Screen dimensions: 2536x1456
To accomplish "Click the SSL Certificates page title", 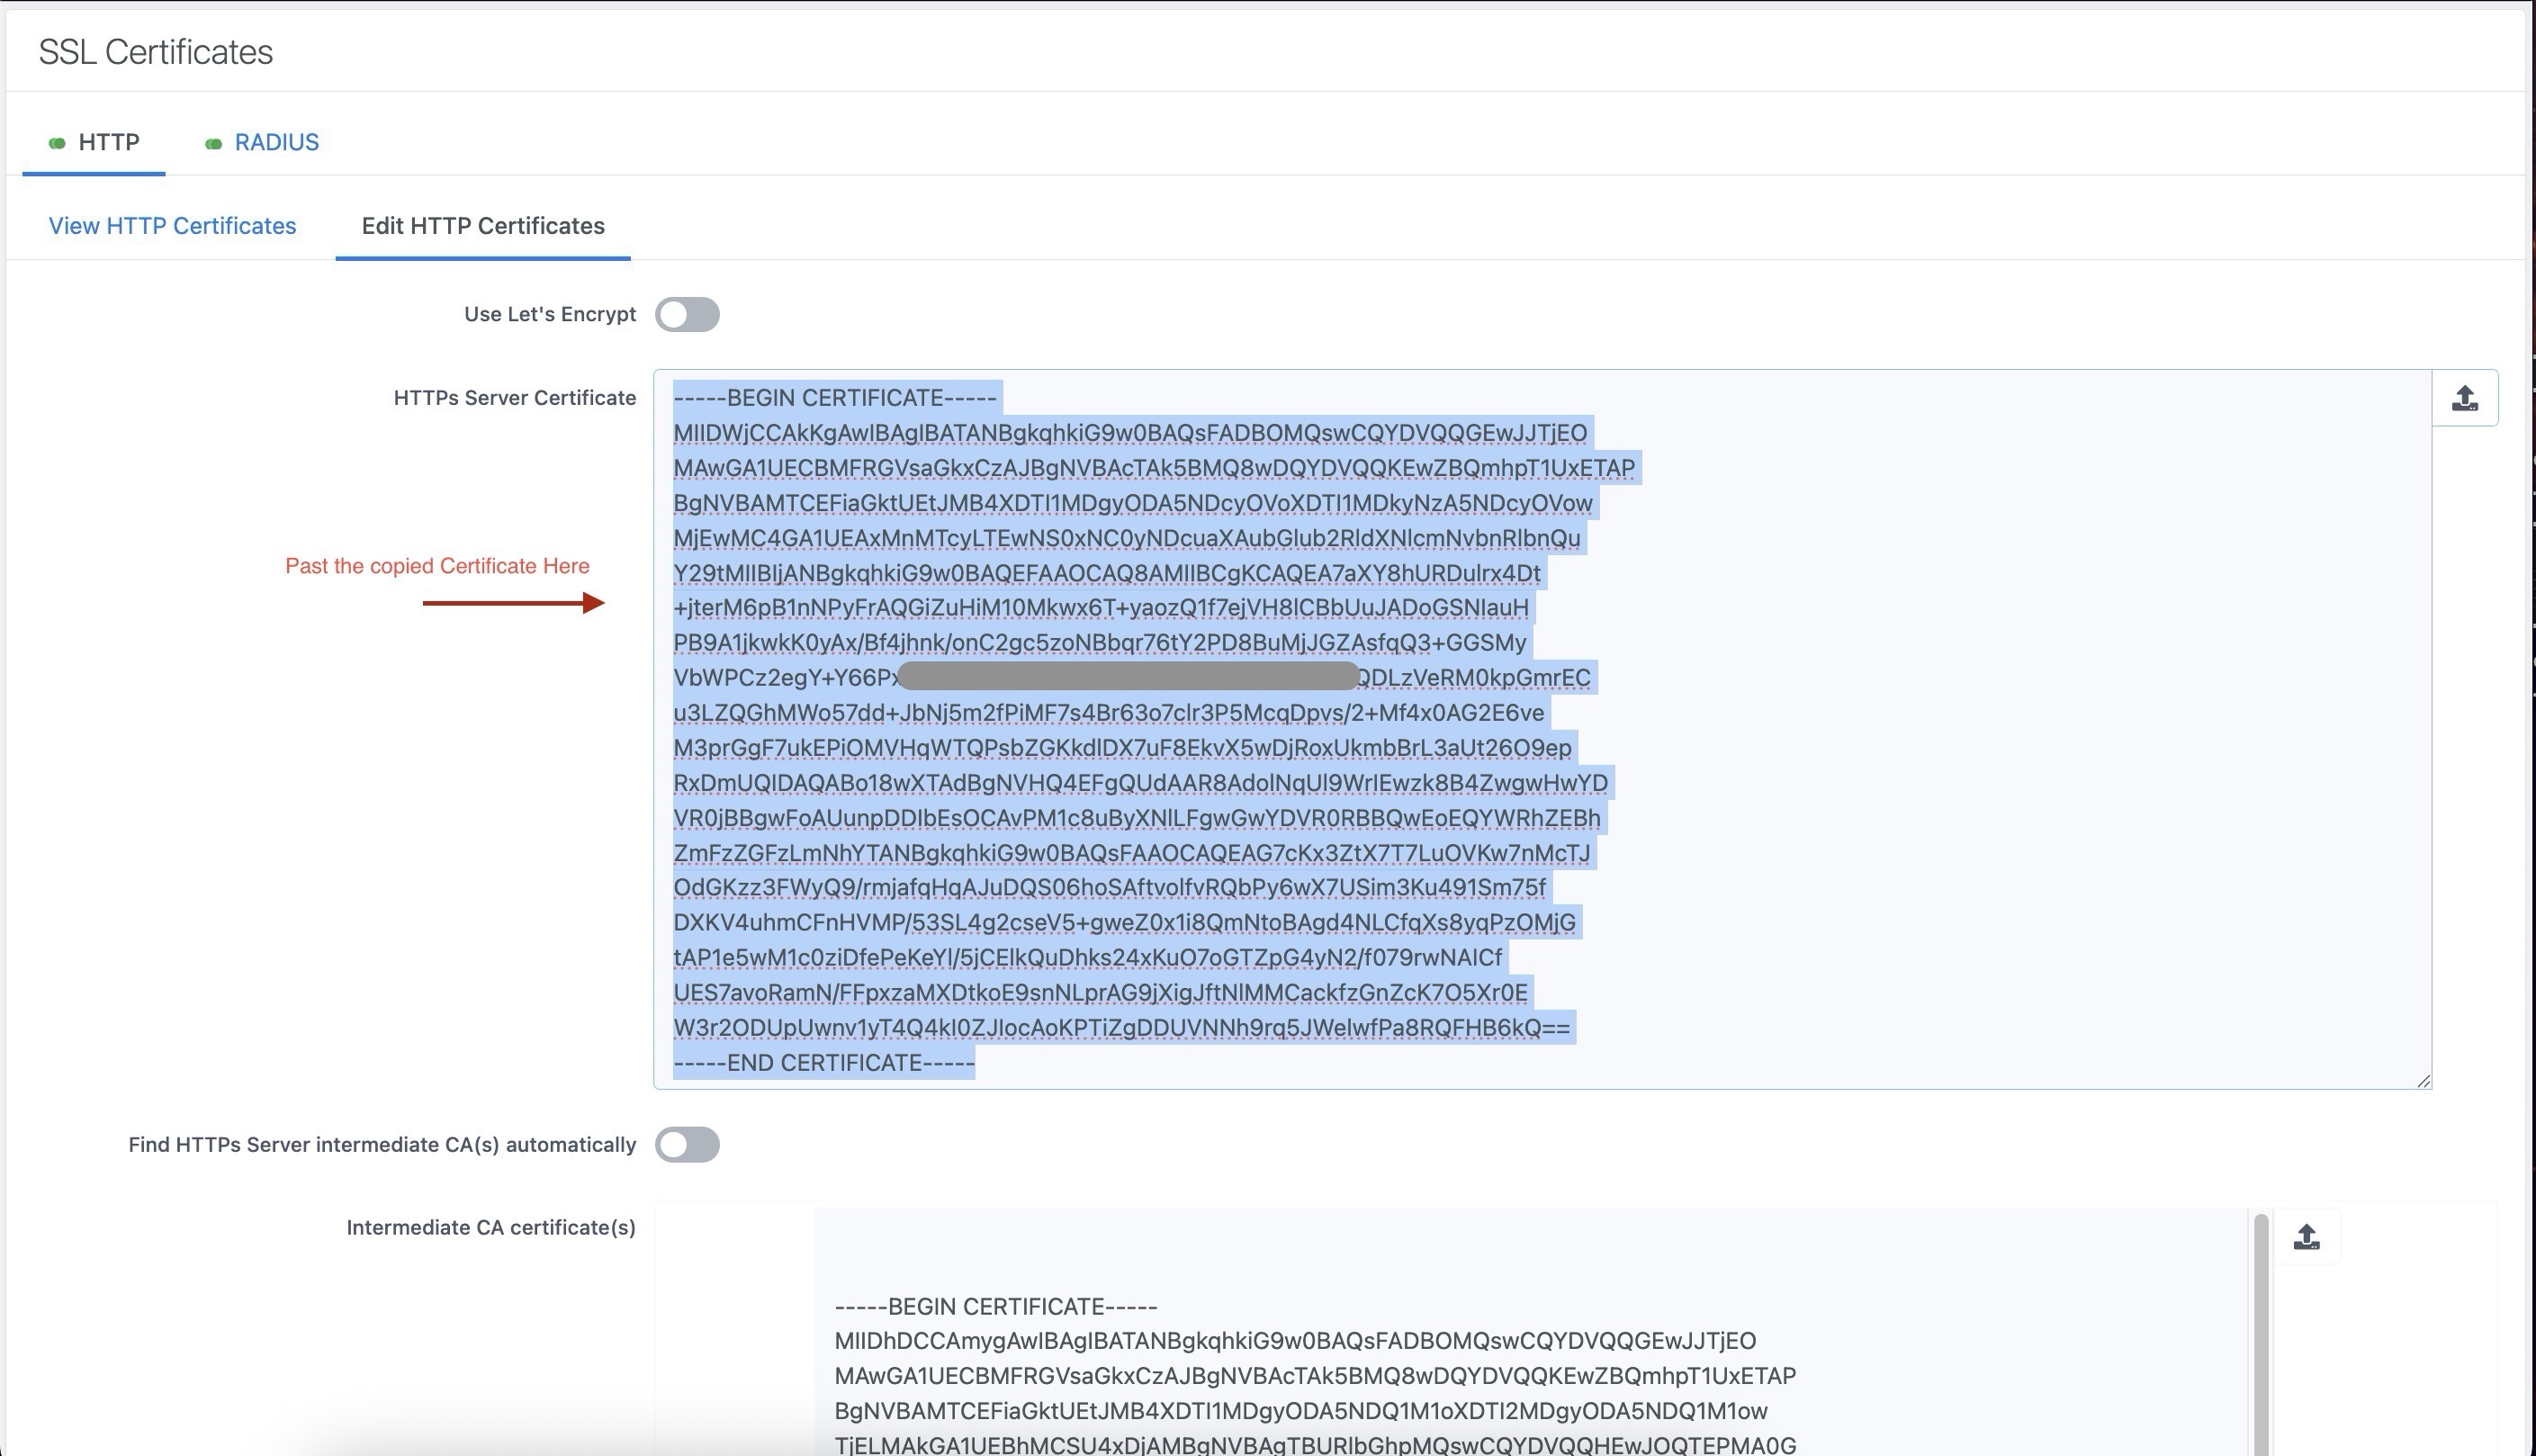I will click(155, 52).
